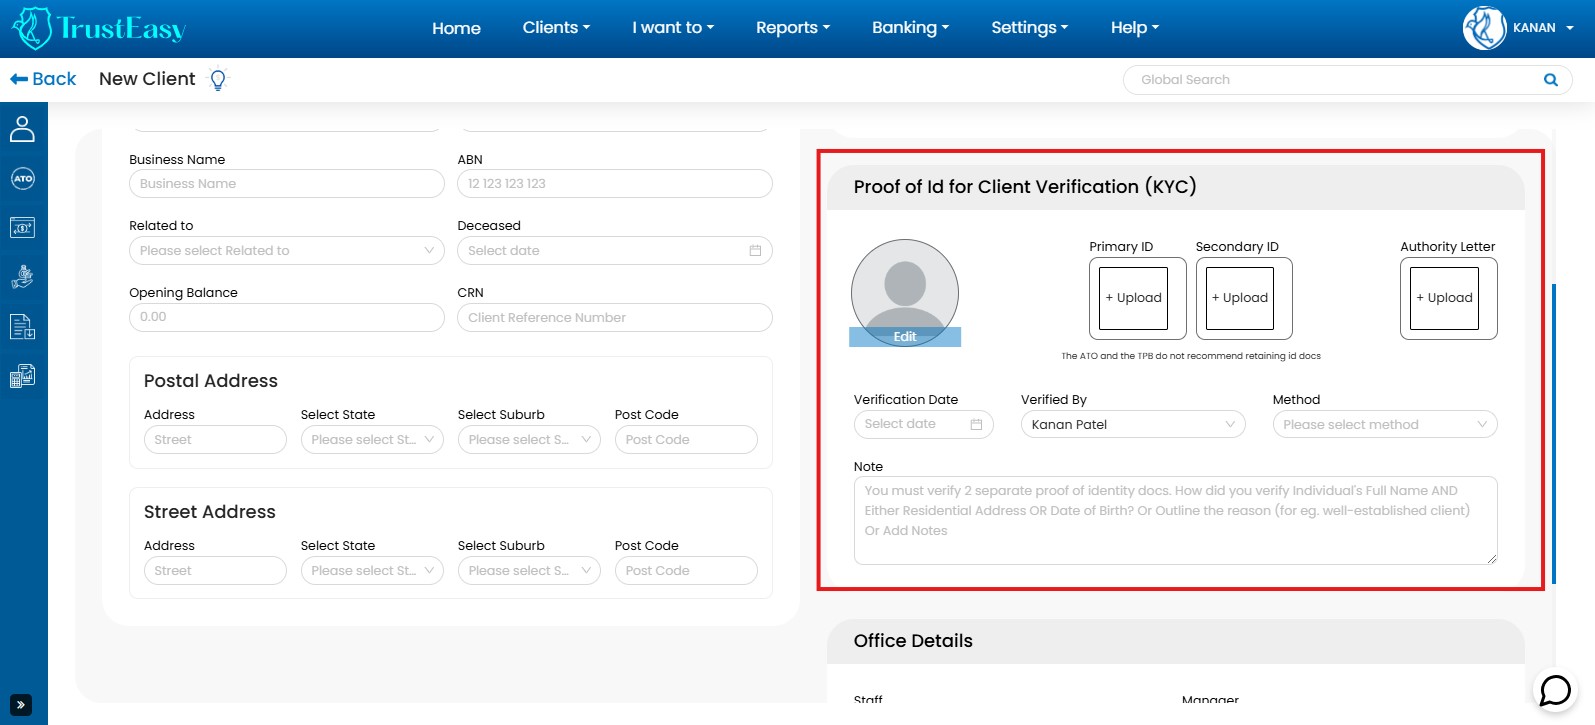Click the Back link
Viewport: 1595px width, 725px height.
coord(43,79)
